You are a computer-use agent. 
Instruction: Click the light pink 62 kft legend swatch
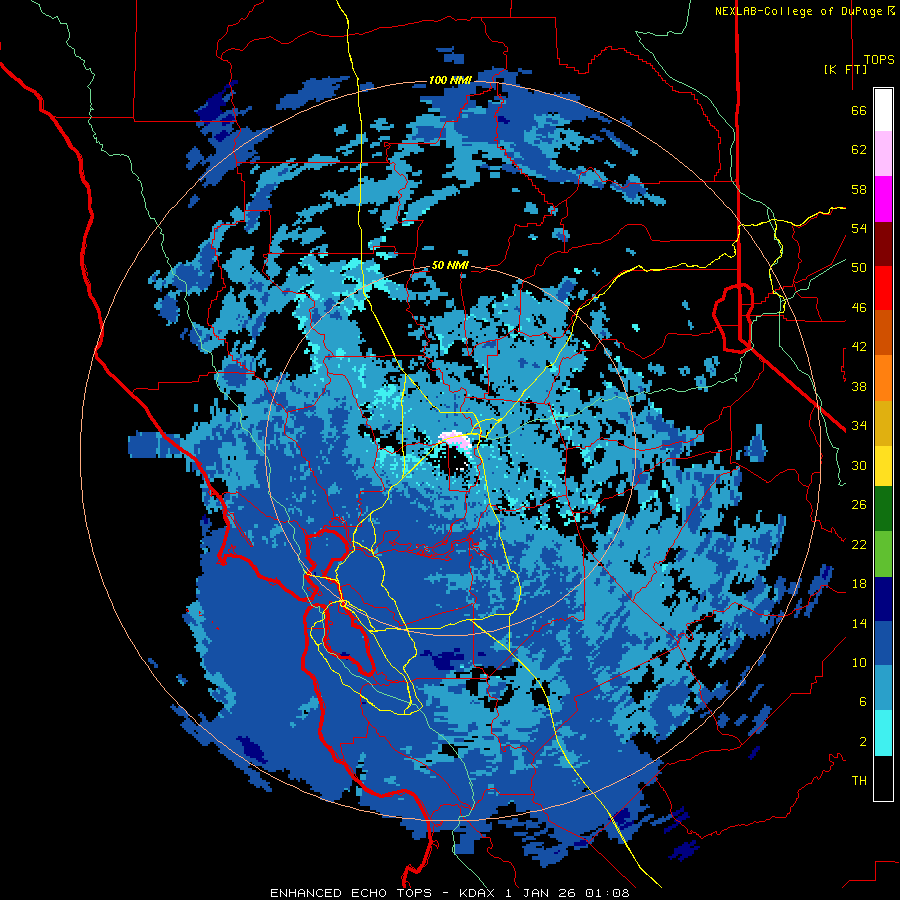(883, 153)
